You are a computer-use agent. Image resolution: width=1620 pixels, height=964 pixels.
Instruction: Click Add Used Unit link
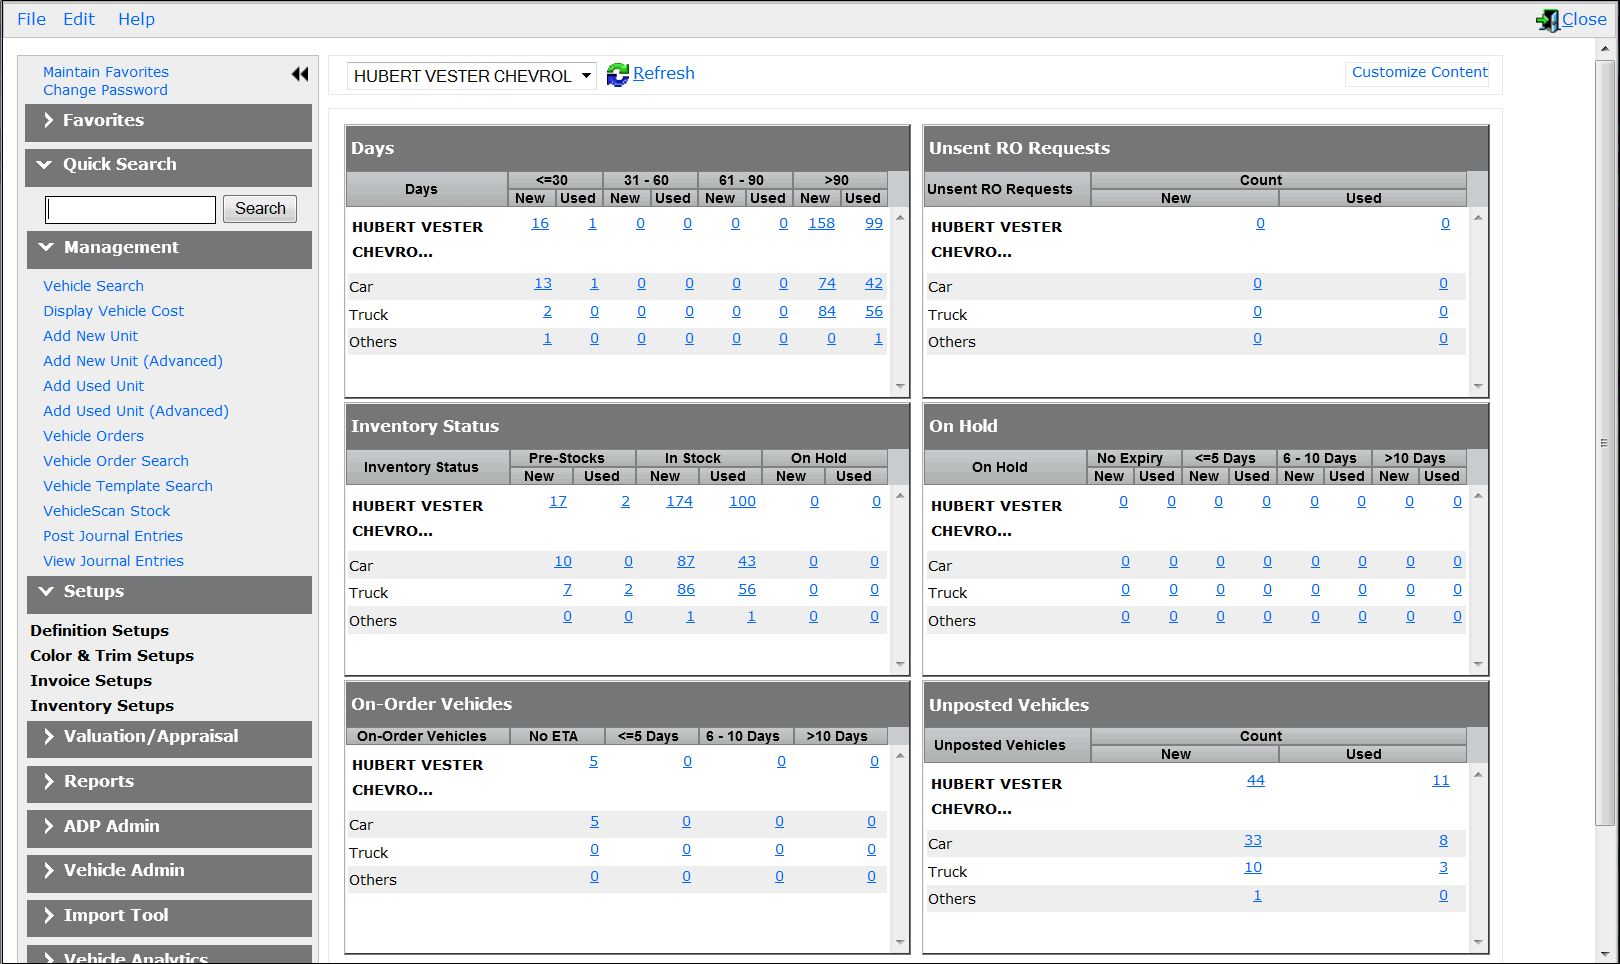(93, 386)
